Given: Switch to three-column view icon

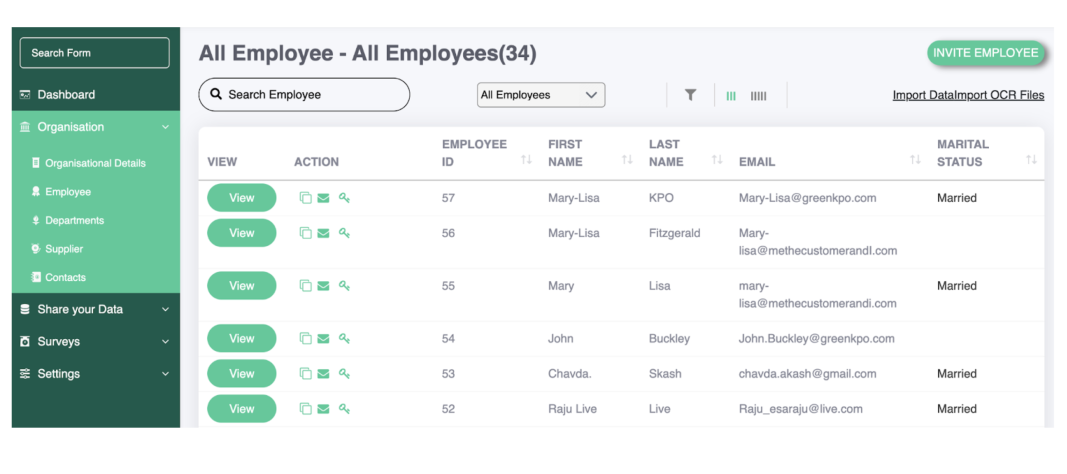Looking at the screenshot, I should pyautogui.click(x=731, y=96).
